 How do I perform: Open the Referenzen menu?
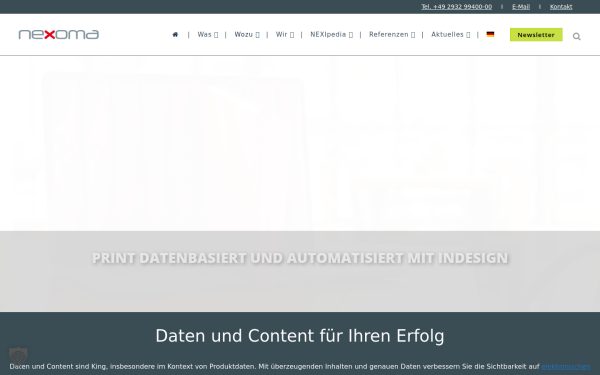point(388,34)
